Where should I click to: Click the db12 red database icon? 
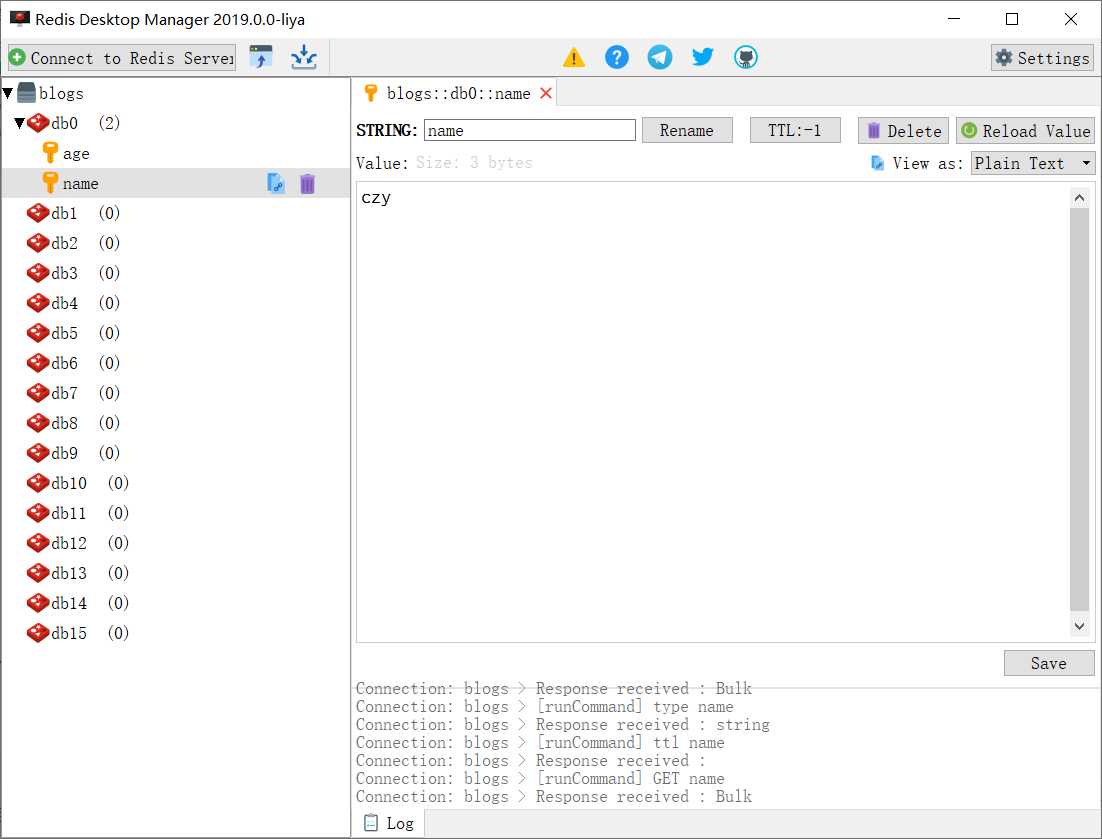[x=38, y=543]
